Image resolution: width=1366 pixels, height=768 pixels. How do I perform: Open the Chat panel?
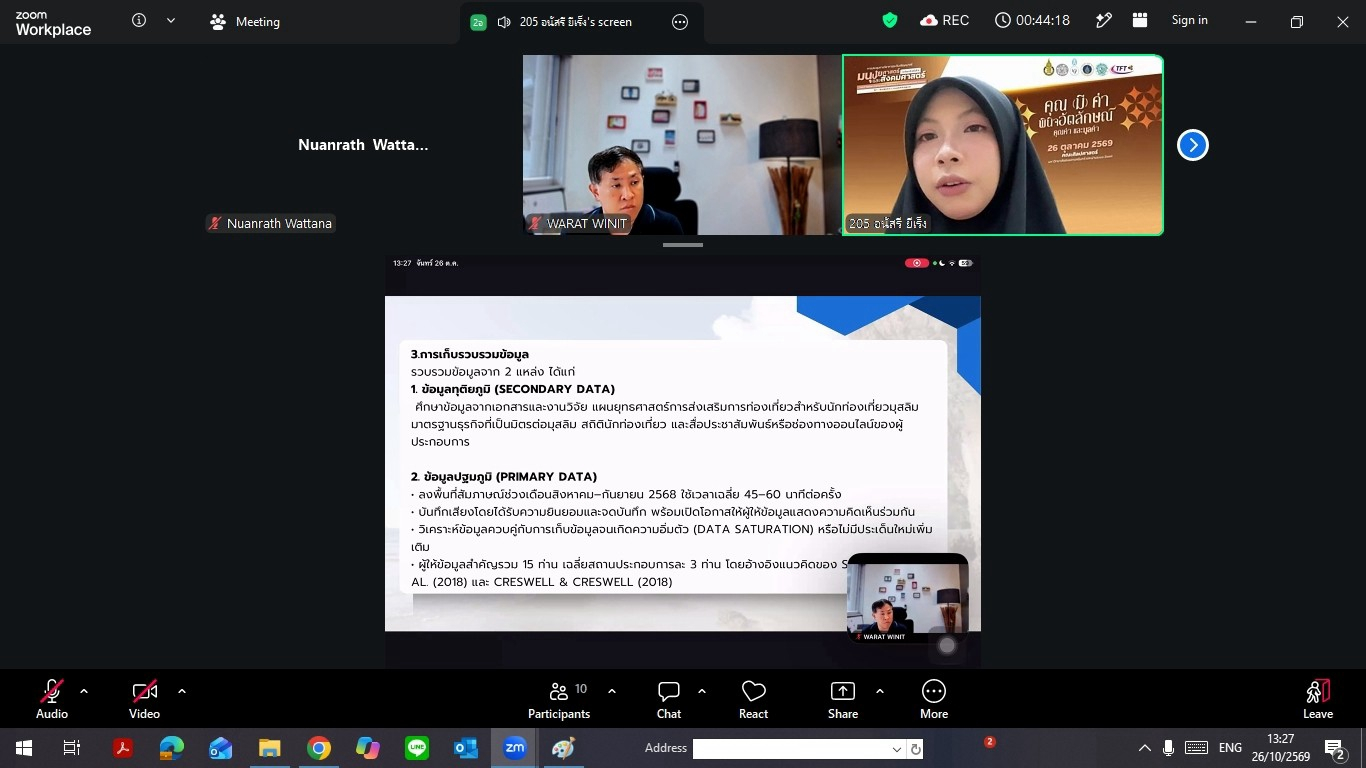669,699
